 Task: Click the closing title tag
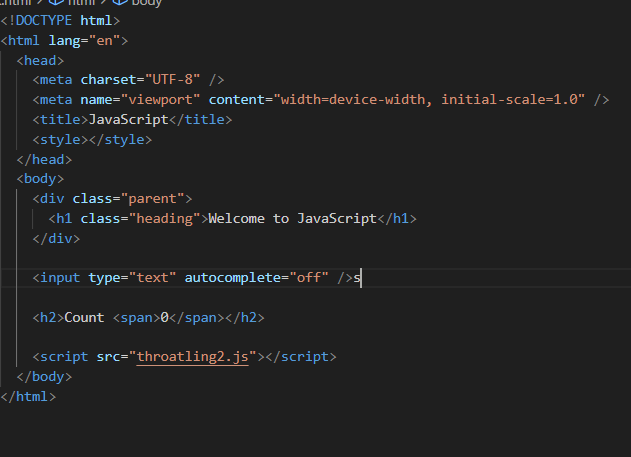click(x=200, y=119)
